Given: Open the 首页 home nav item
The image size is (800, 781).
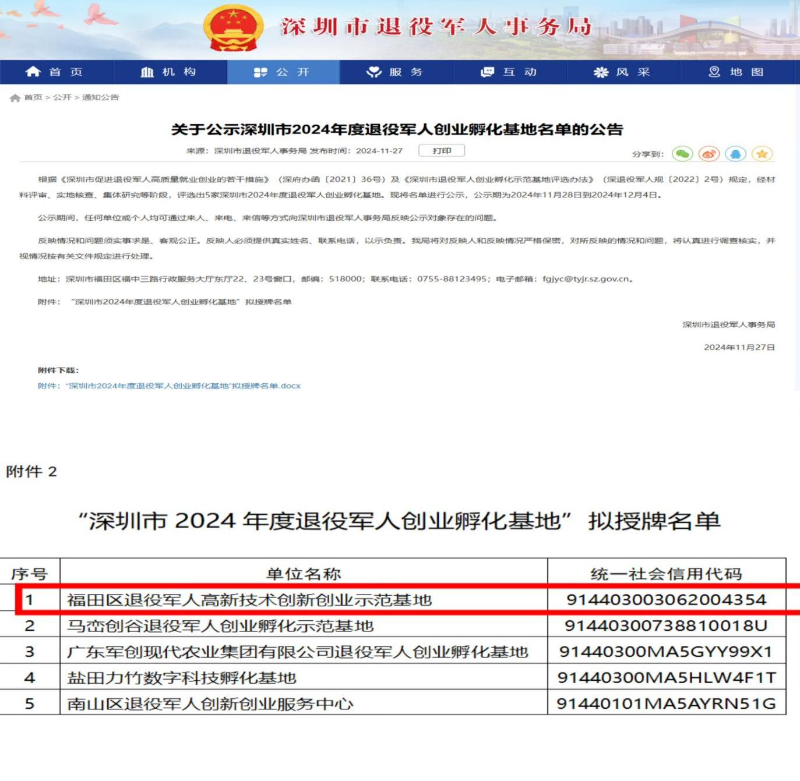Looking at the screenshot, I should point(55,72).
